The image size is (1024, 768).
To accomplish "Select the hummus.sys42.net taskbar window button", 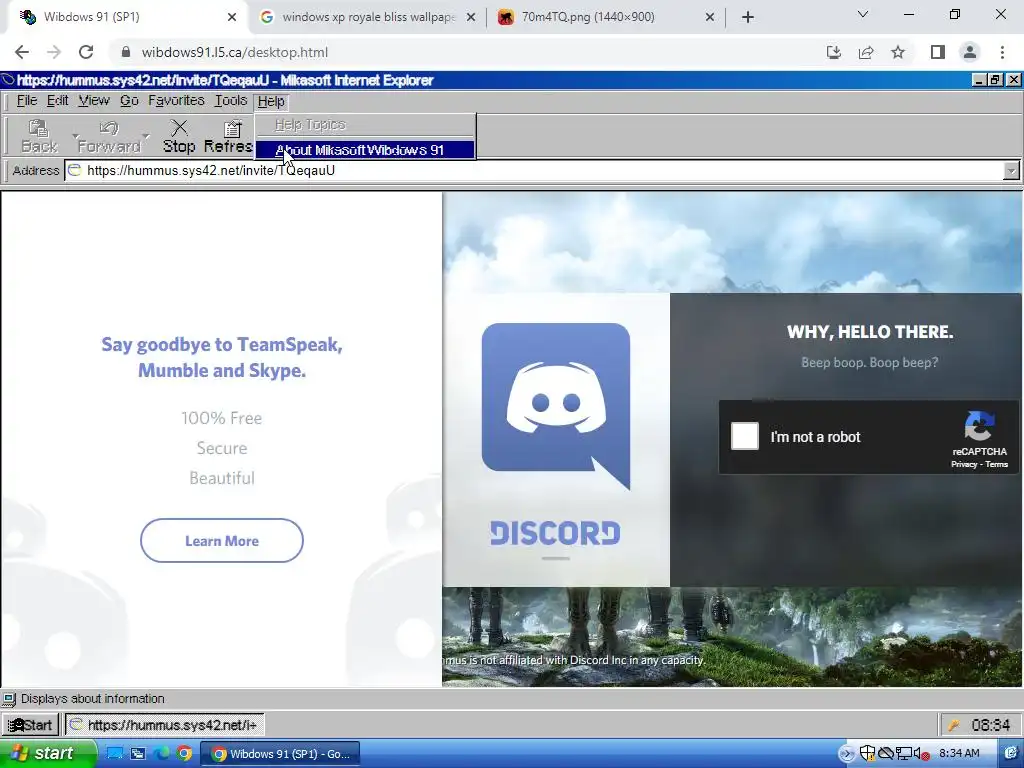I will coord(165,725).
